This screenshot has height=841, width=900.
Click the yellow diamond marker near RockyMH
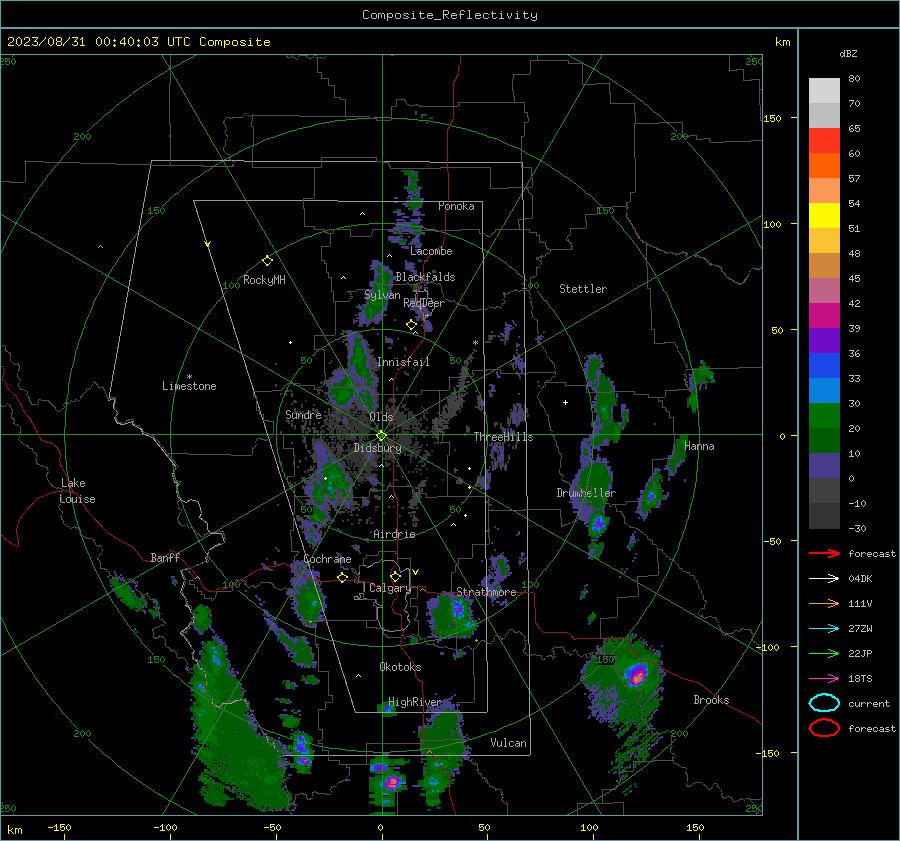tap(267, 261)
